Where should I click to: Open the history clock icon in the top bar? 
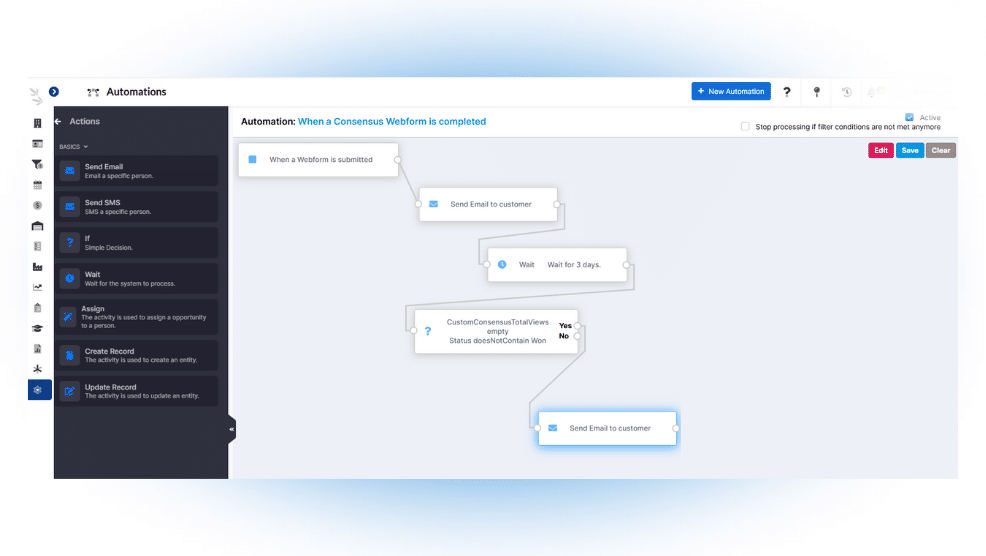point(847,92)
